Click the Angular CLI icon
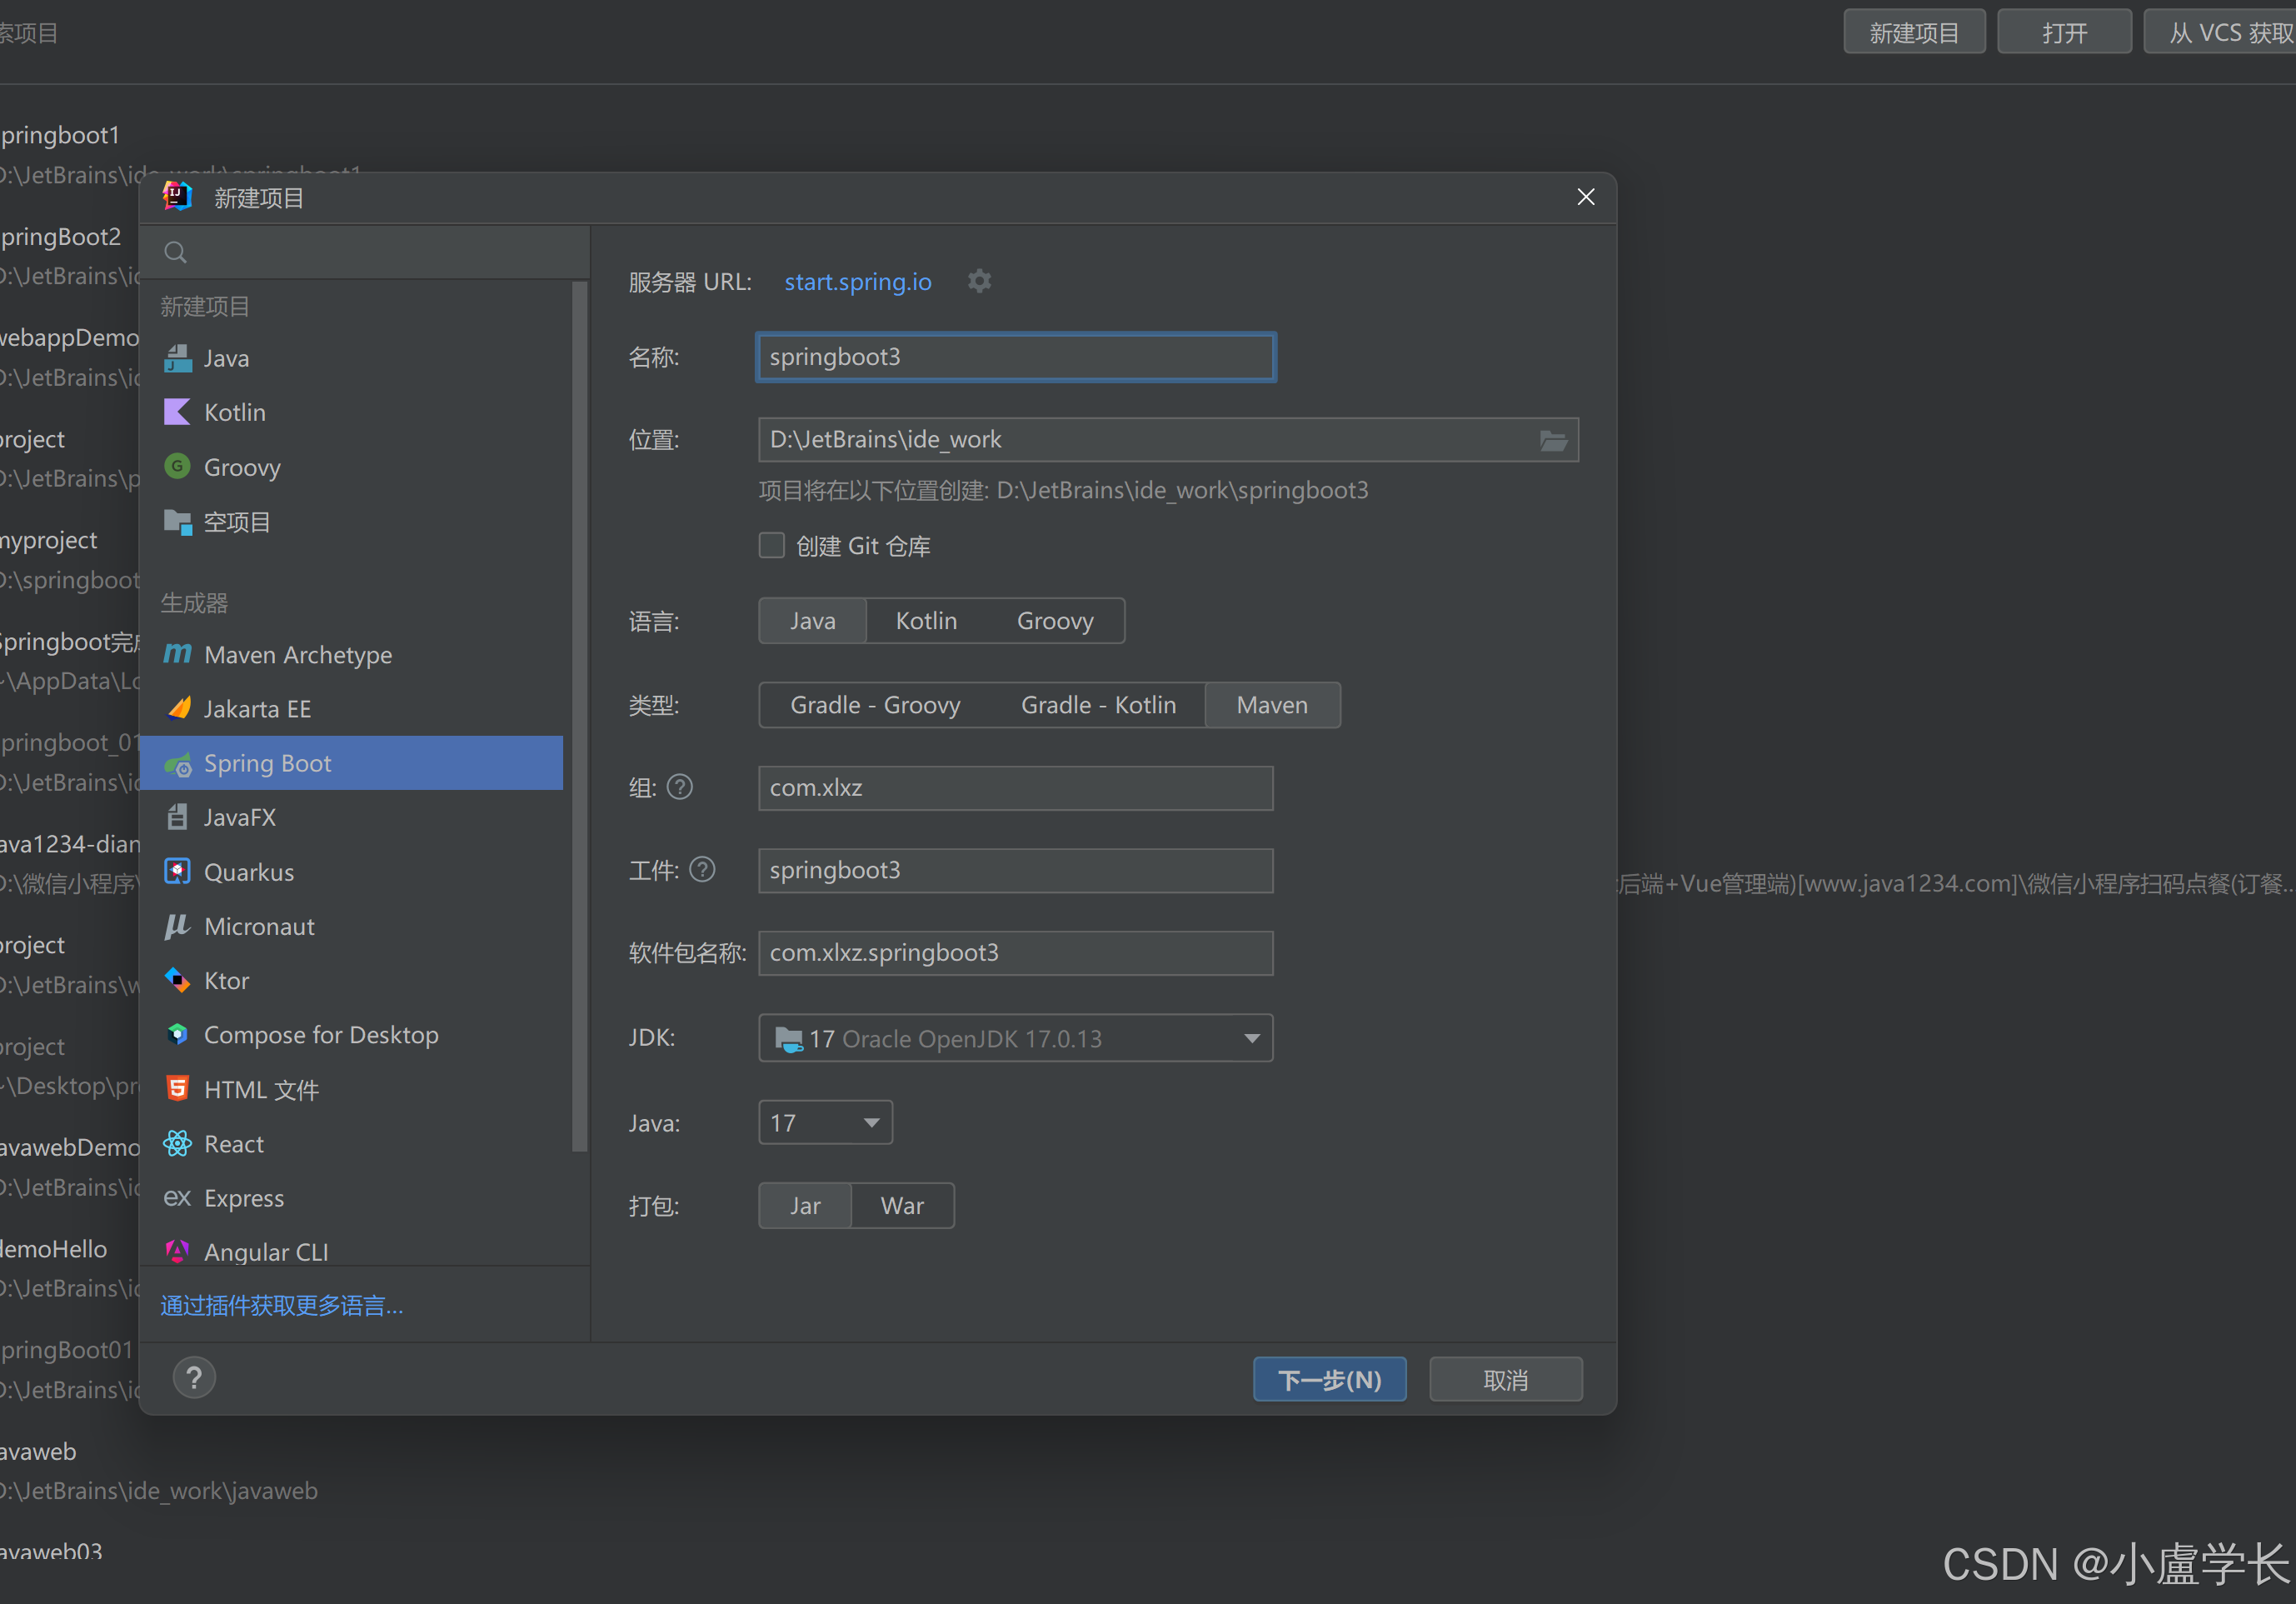2296x1604 pixels. (177, 1251)
